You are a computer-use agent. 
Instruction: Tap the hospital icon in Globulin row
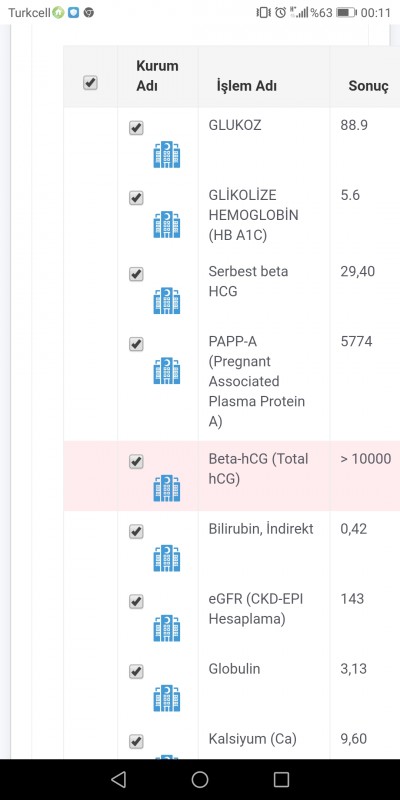167,698
